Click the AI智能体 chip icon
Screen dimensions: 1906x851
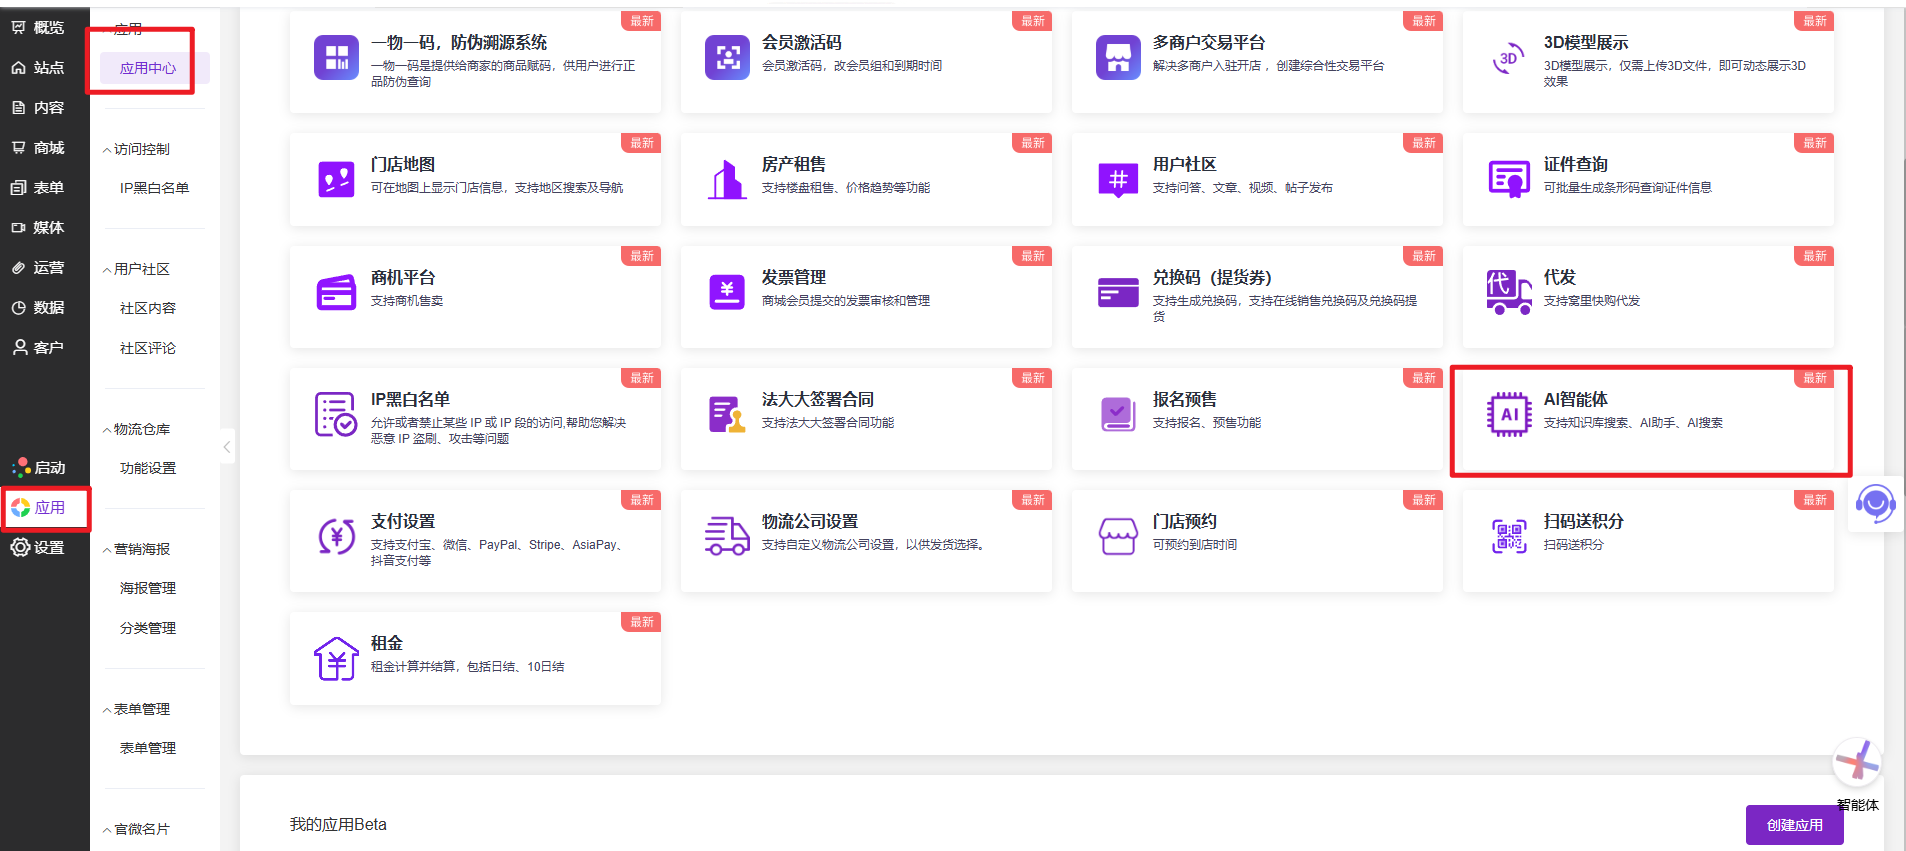(x=1509, y=414)
